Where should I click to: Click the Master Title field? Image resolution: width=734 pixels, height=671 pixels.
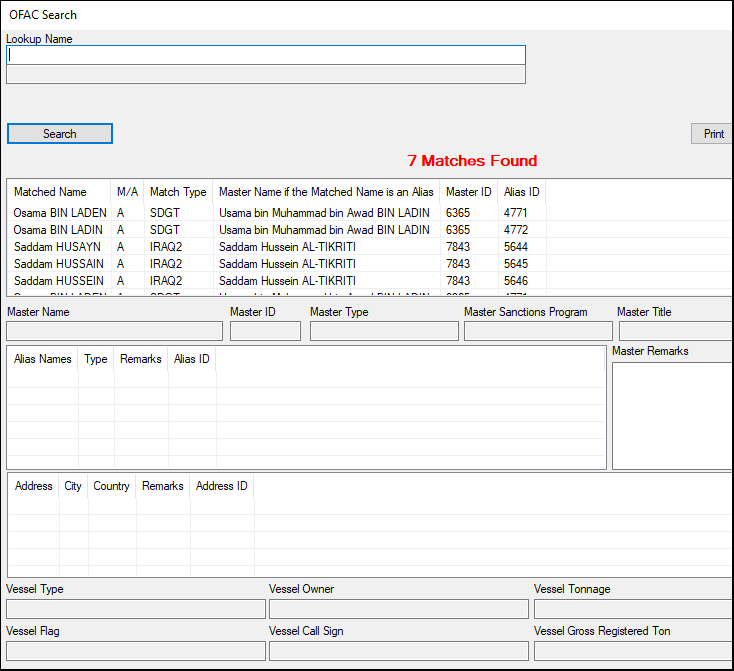pyautogui.click(x=676, y=331)
